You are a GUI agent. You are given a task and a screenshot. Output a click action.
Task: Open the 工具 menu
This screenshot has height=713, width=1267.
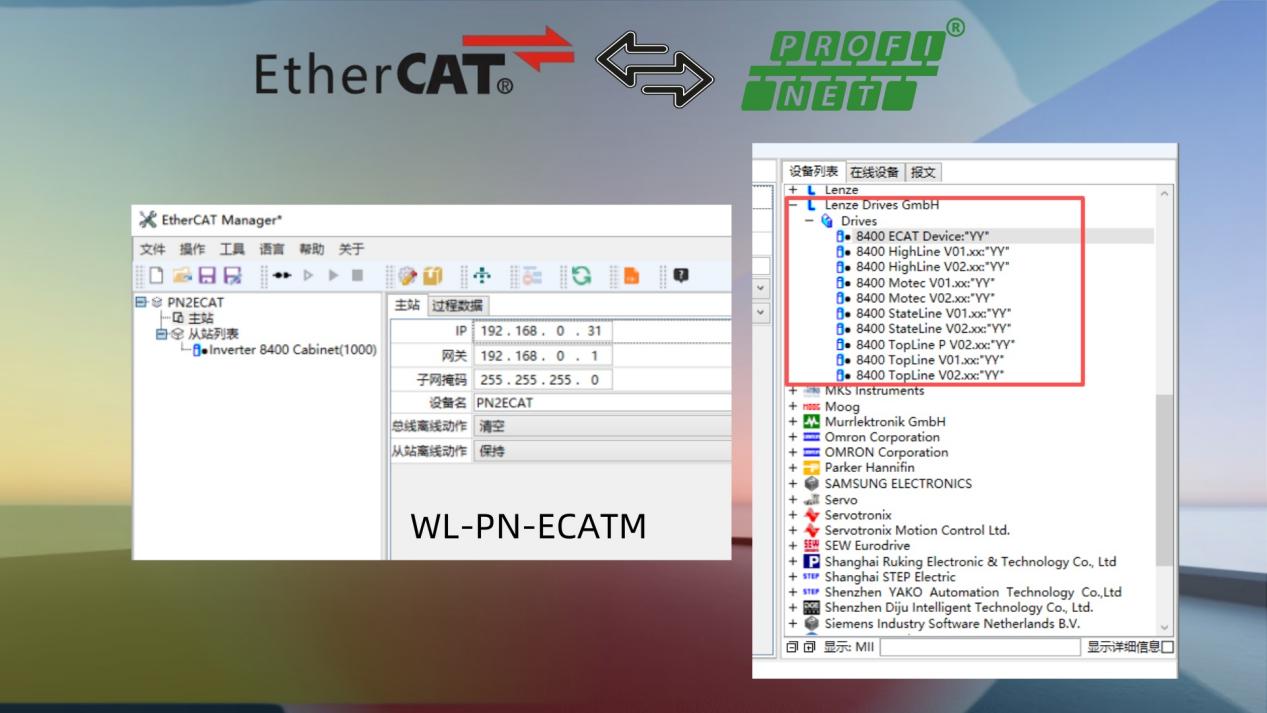pyautogui.click(x=232, y=249)
